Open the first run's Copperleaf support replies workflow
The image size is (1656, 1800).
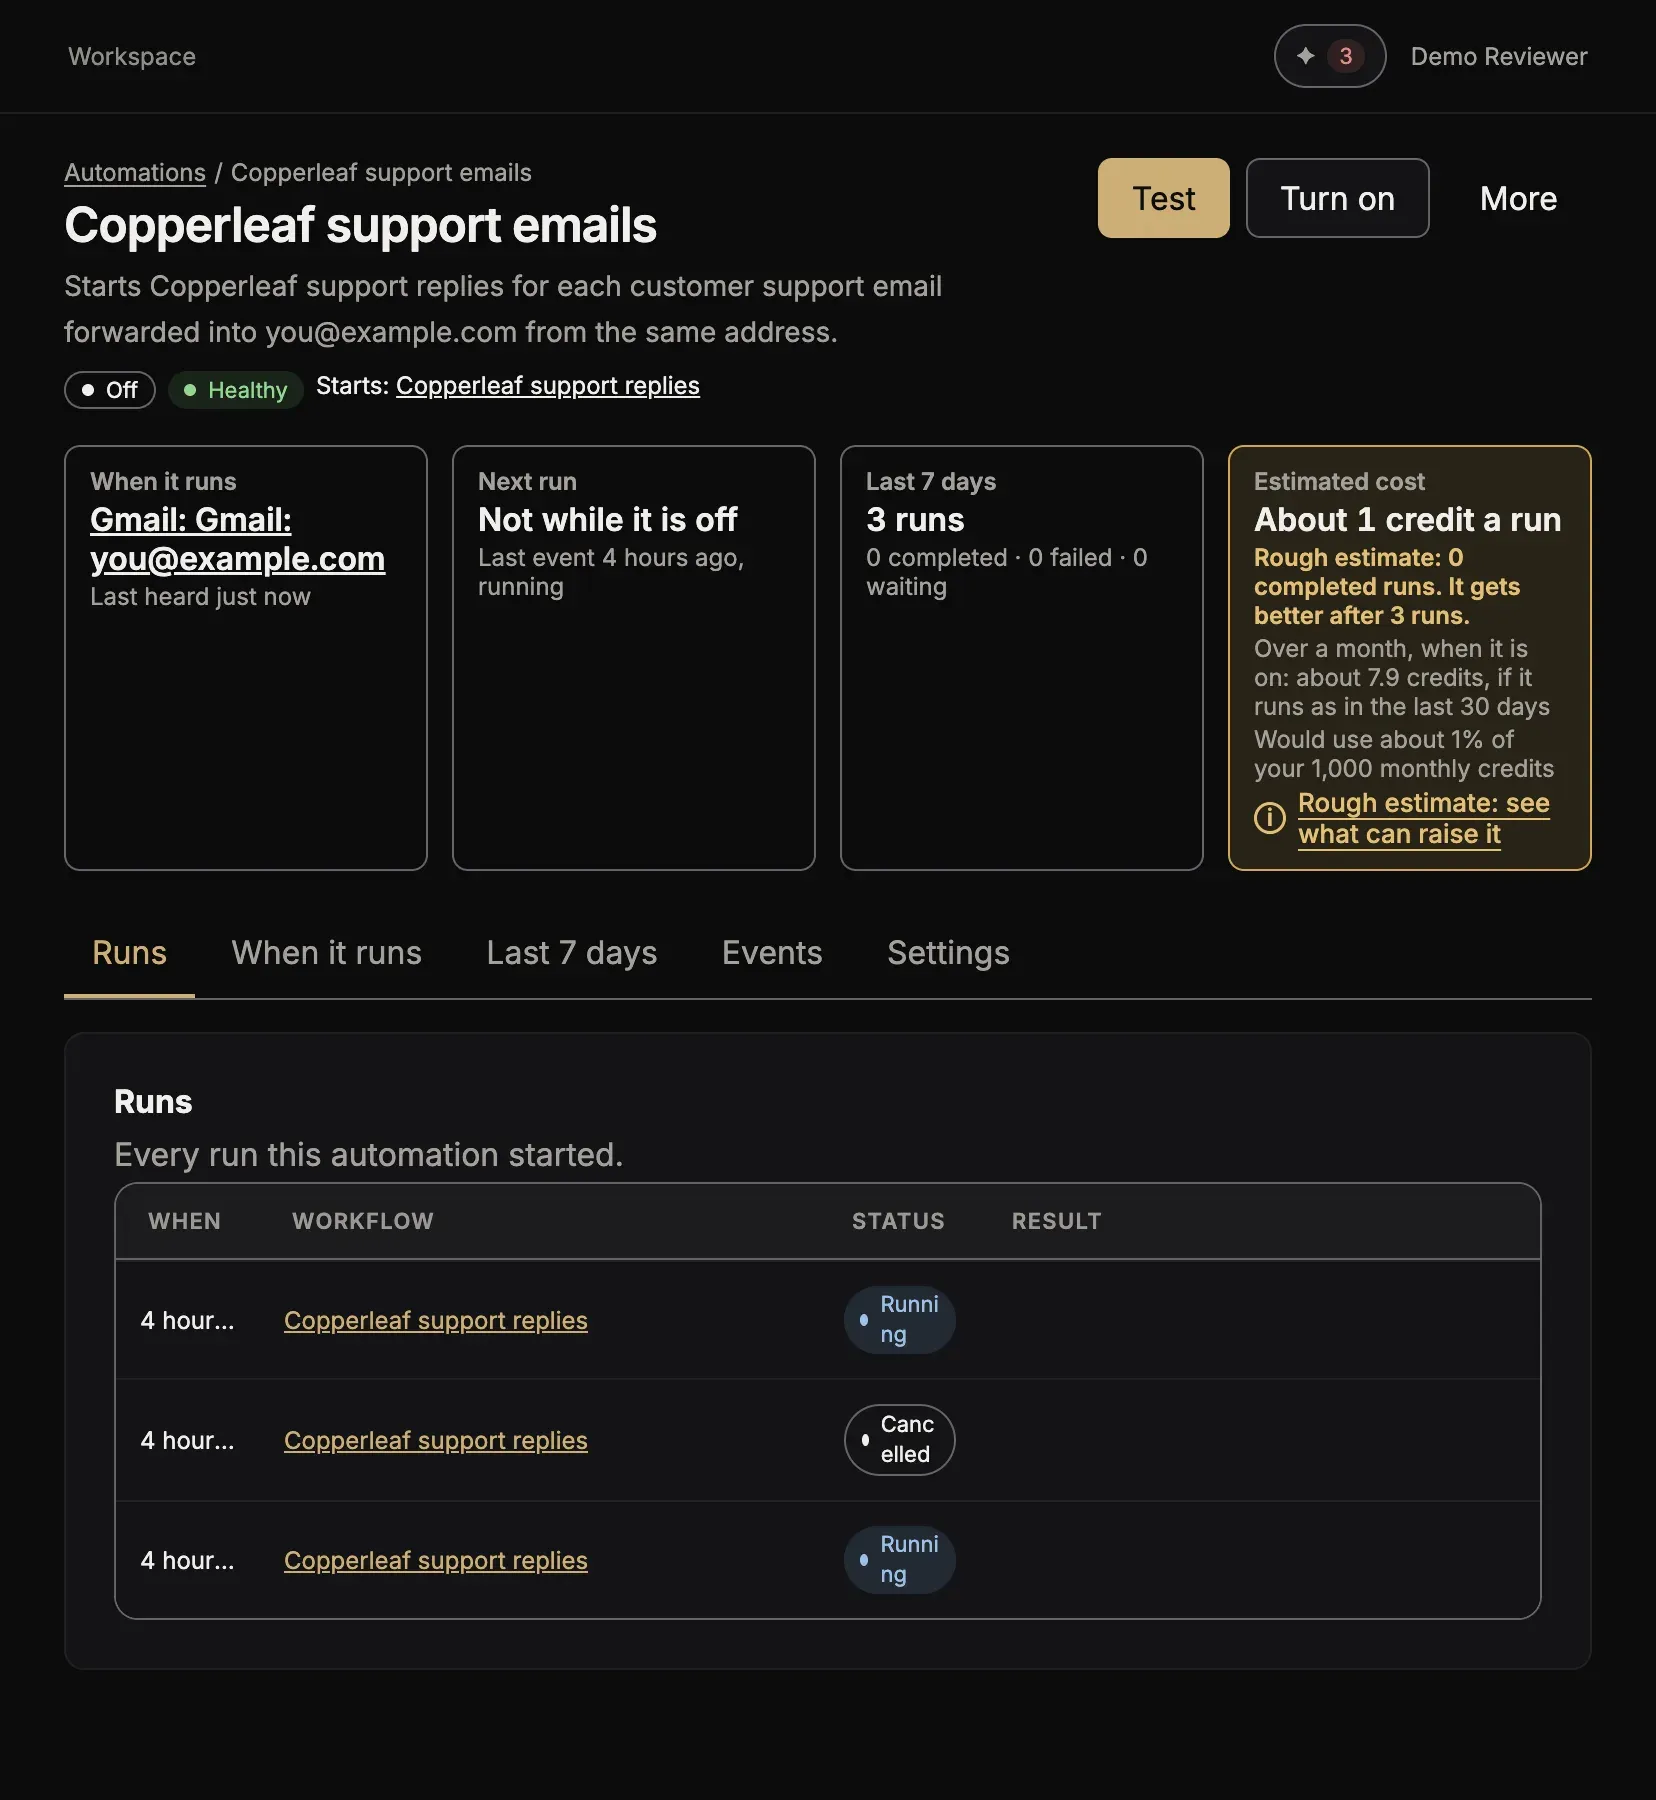[x=436, y=1320]
